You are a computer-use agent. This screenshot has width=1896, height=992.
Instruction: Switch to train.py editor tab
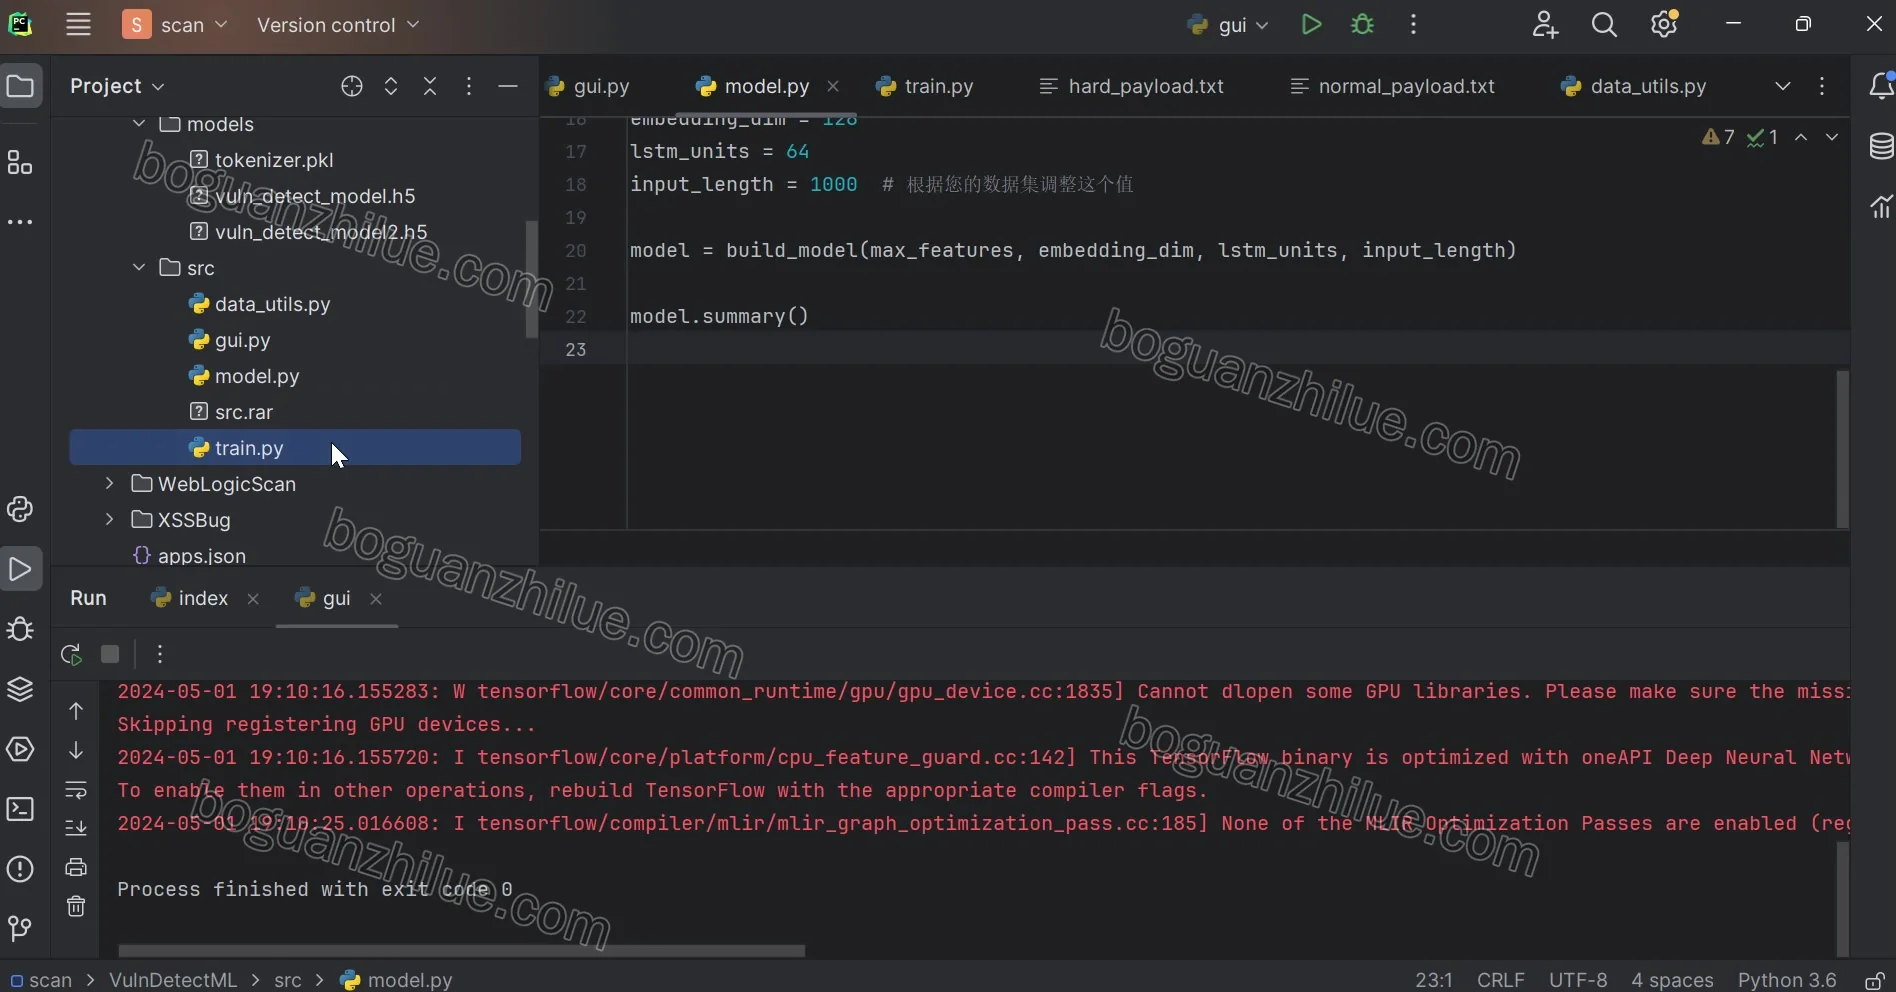coord(925,86)
